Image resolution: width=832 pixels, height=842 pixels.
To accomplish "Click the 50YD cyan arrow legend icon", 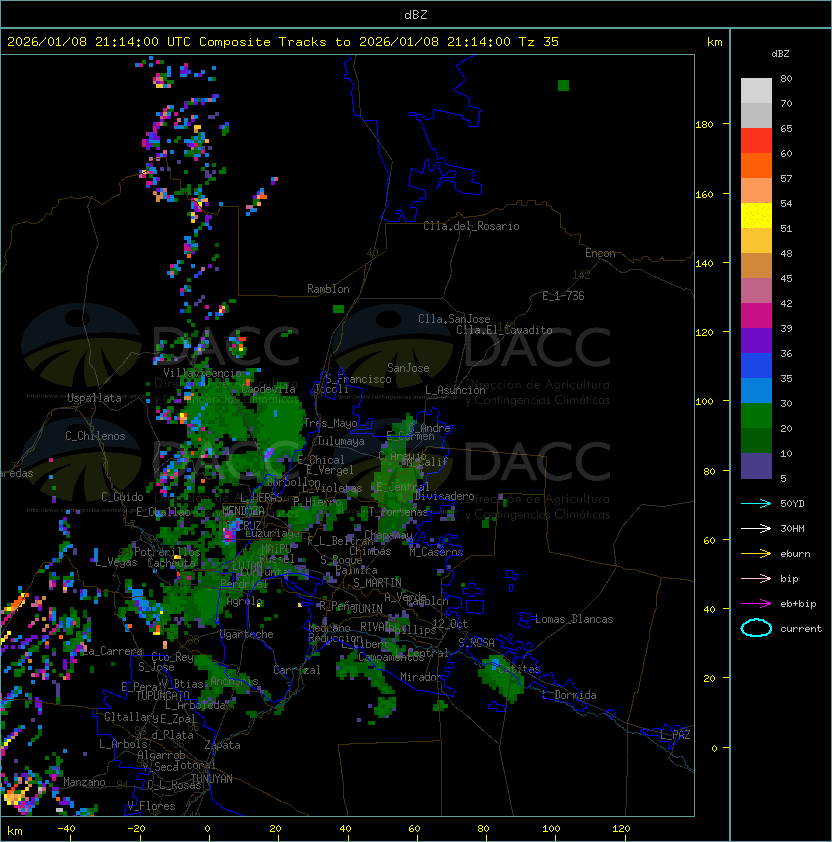I will coord(756,504).
